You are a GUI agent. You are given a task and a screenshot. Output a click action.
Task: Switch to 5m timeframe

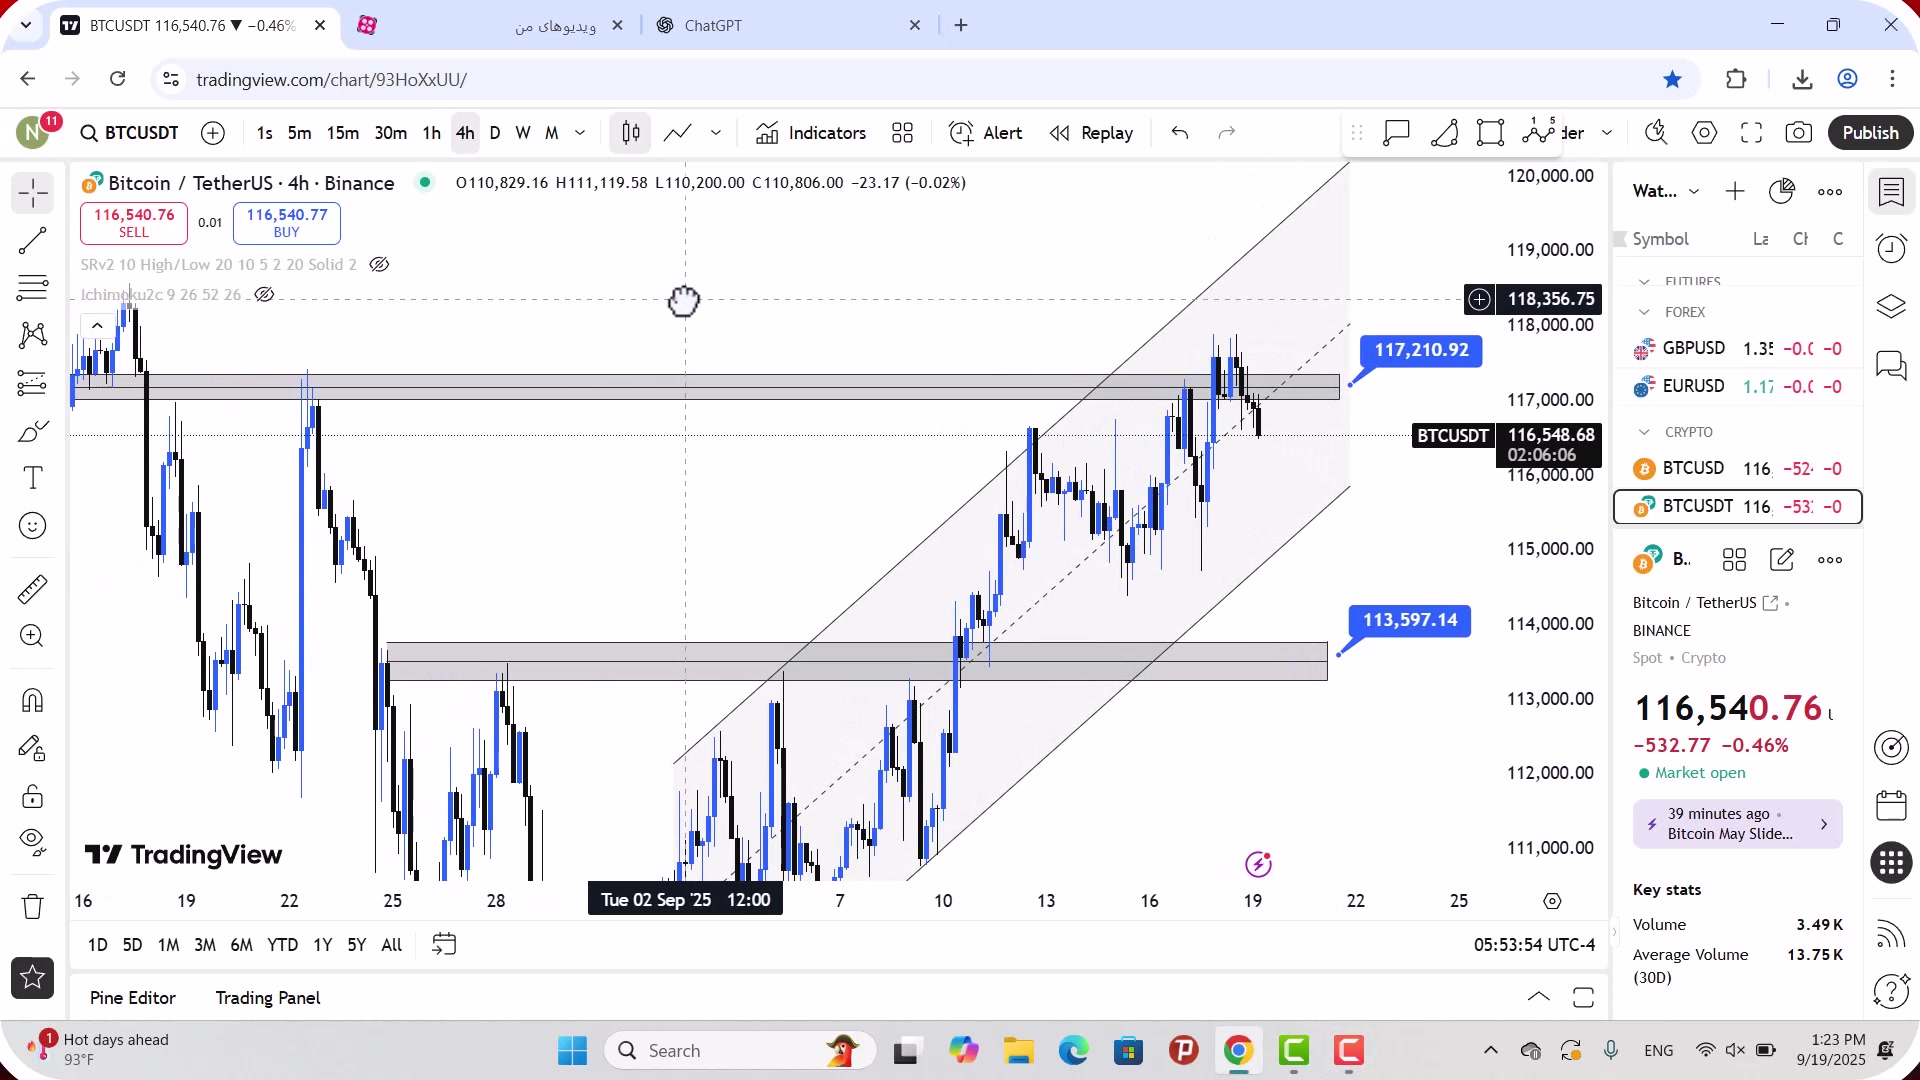click(x=299, y=133)
